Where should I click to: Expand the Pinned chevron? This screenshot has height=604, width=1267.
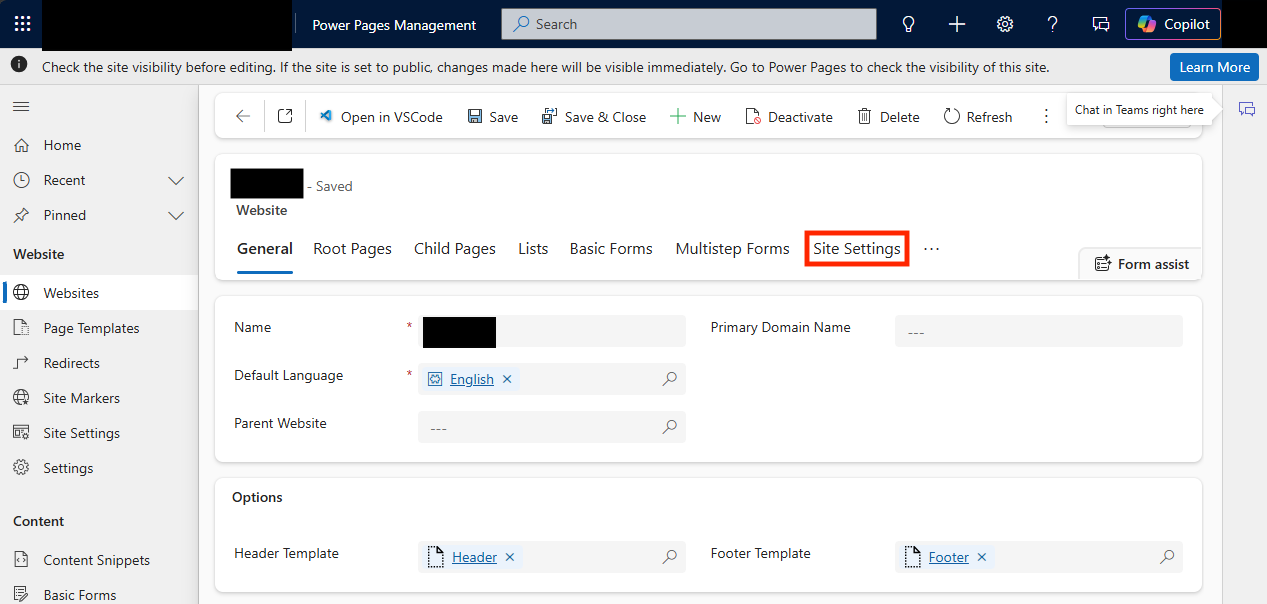(x=176, y=216)
